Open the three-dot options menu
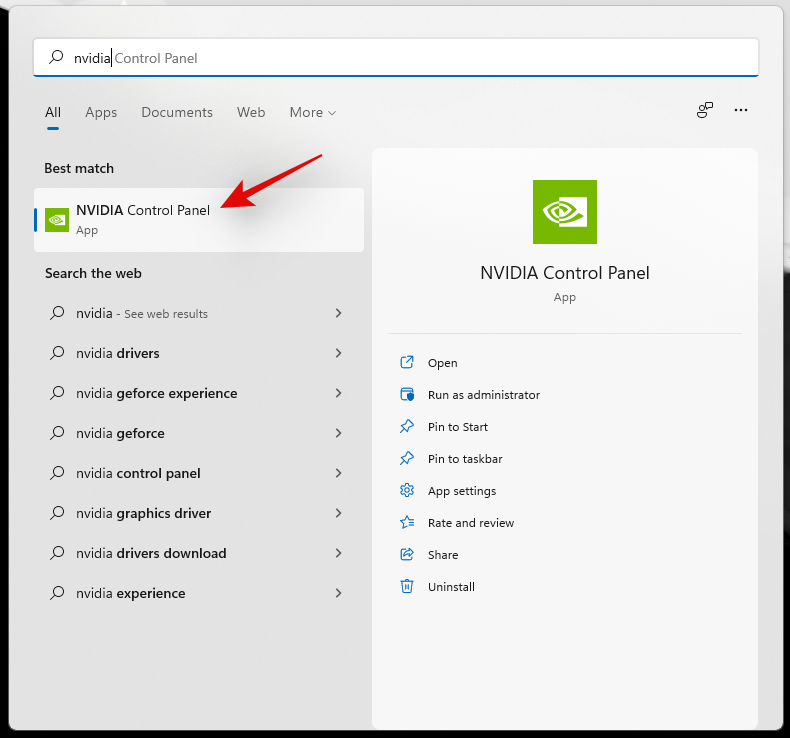This screenshot has height=738, width=790. [x=741, y=110]
